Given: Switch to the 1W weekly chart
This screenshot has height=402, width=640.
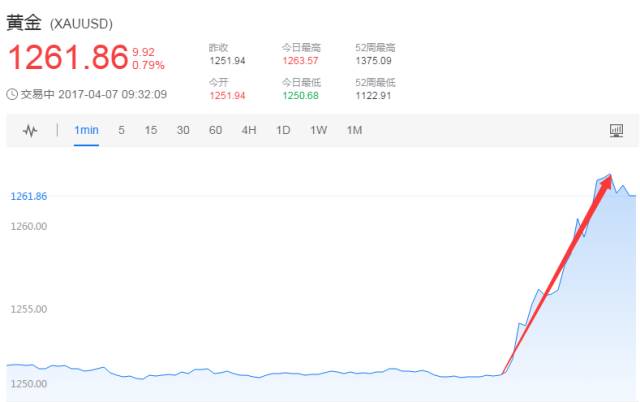Looking at the screenshot, I should (318, 131).
